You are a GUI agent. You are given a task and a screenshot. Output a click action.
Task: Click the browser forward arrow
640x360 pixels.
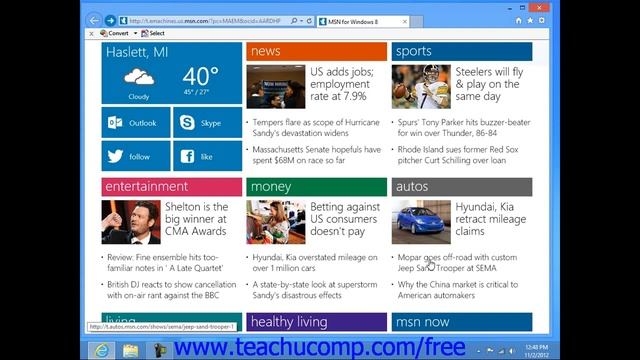point(110,20)
